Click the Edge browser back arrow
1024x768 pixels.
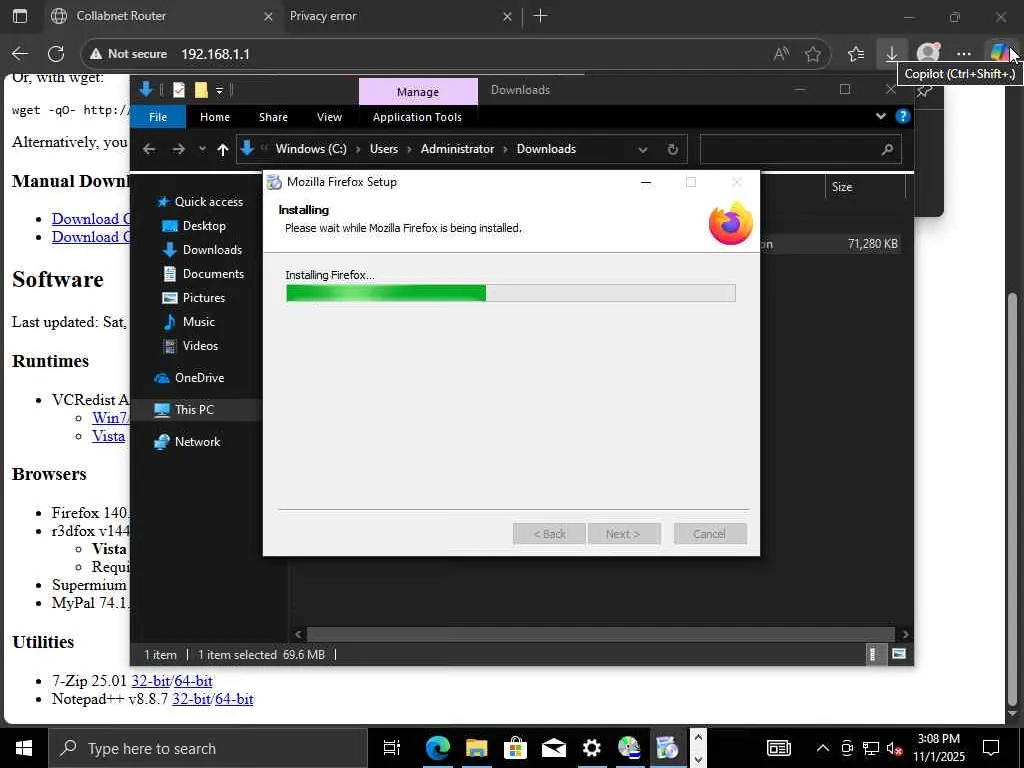pyautogui.click(x=20, y=54)
